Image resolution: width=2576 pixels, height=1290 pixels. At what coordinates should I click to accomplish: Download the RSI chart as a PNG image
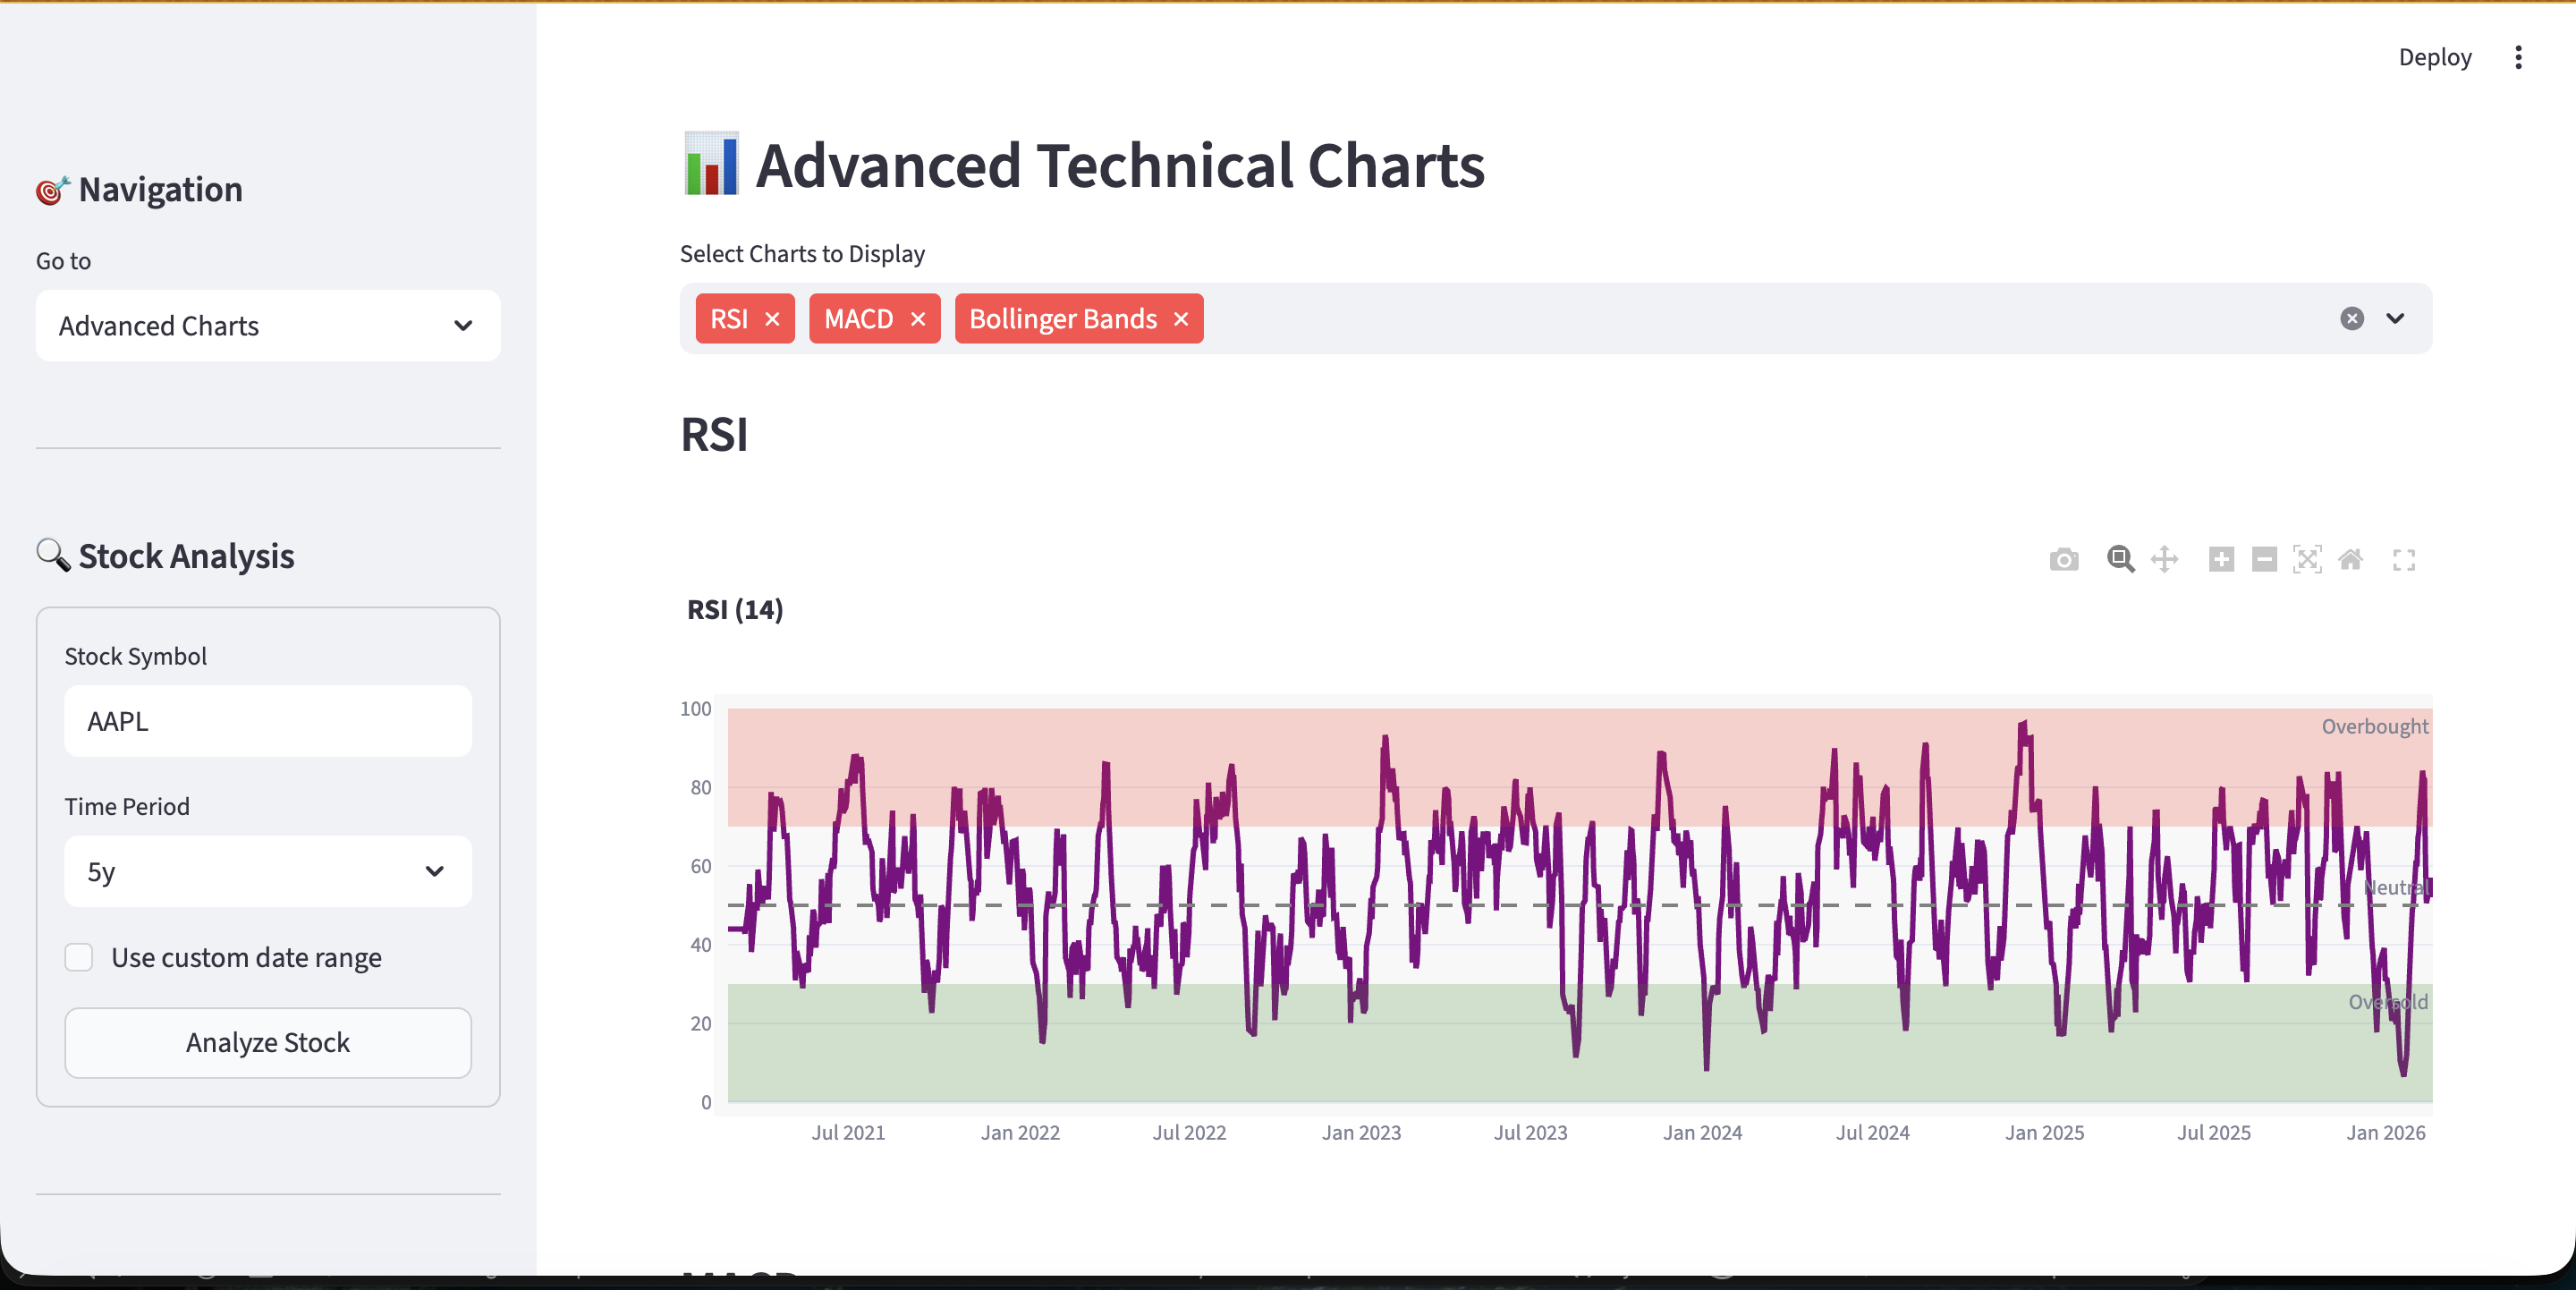(x=2063, y=560)
